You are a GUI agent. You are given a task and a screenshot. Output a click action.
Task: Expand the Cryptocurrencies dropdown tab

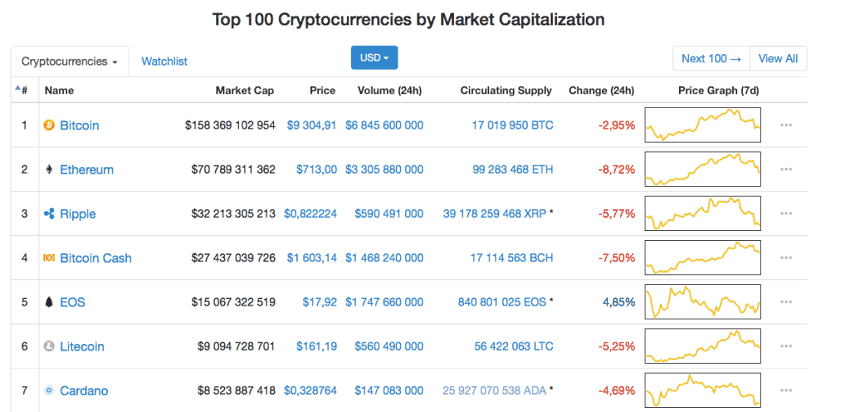(x=69, y=61)
